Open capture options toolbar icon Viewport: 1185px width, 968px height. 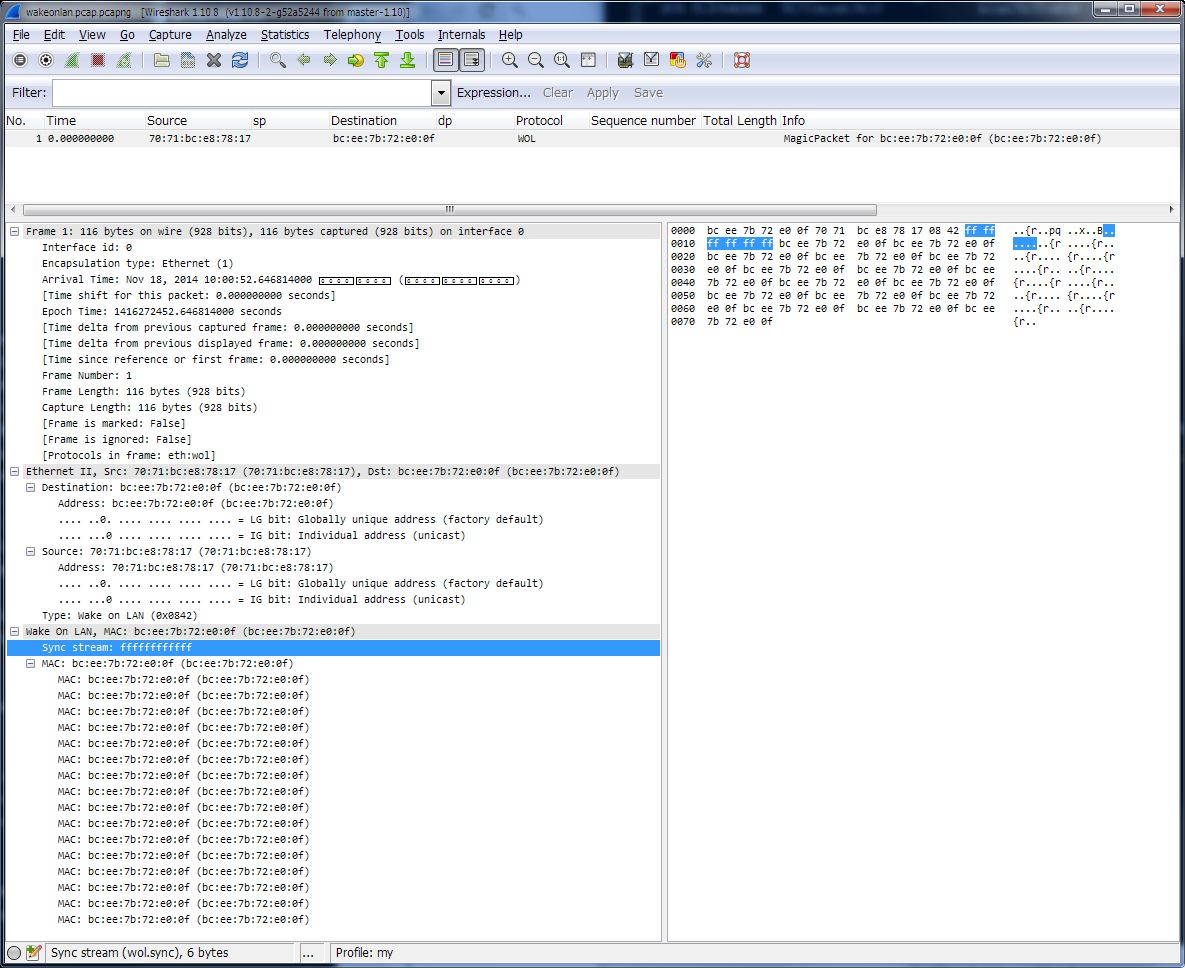[46, 60]
